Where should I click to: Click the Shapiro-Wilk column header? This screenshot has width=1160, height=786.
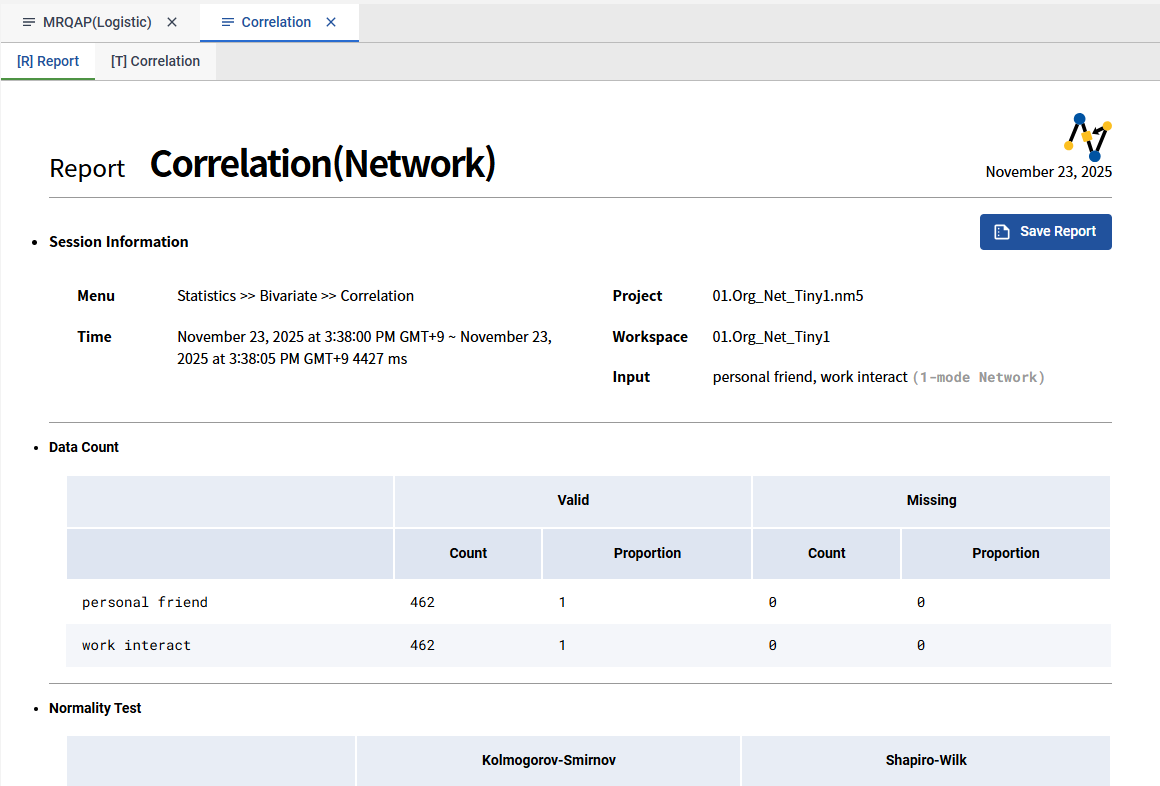[926, 760]
